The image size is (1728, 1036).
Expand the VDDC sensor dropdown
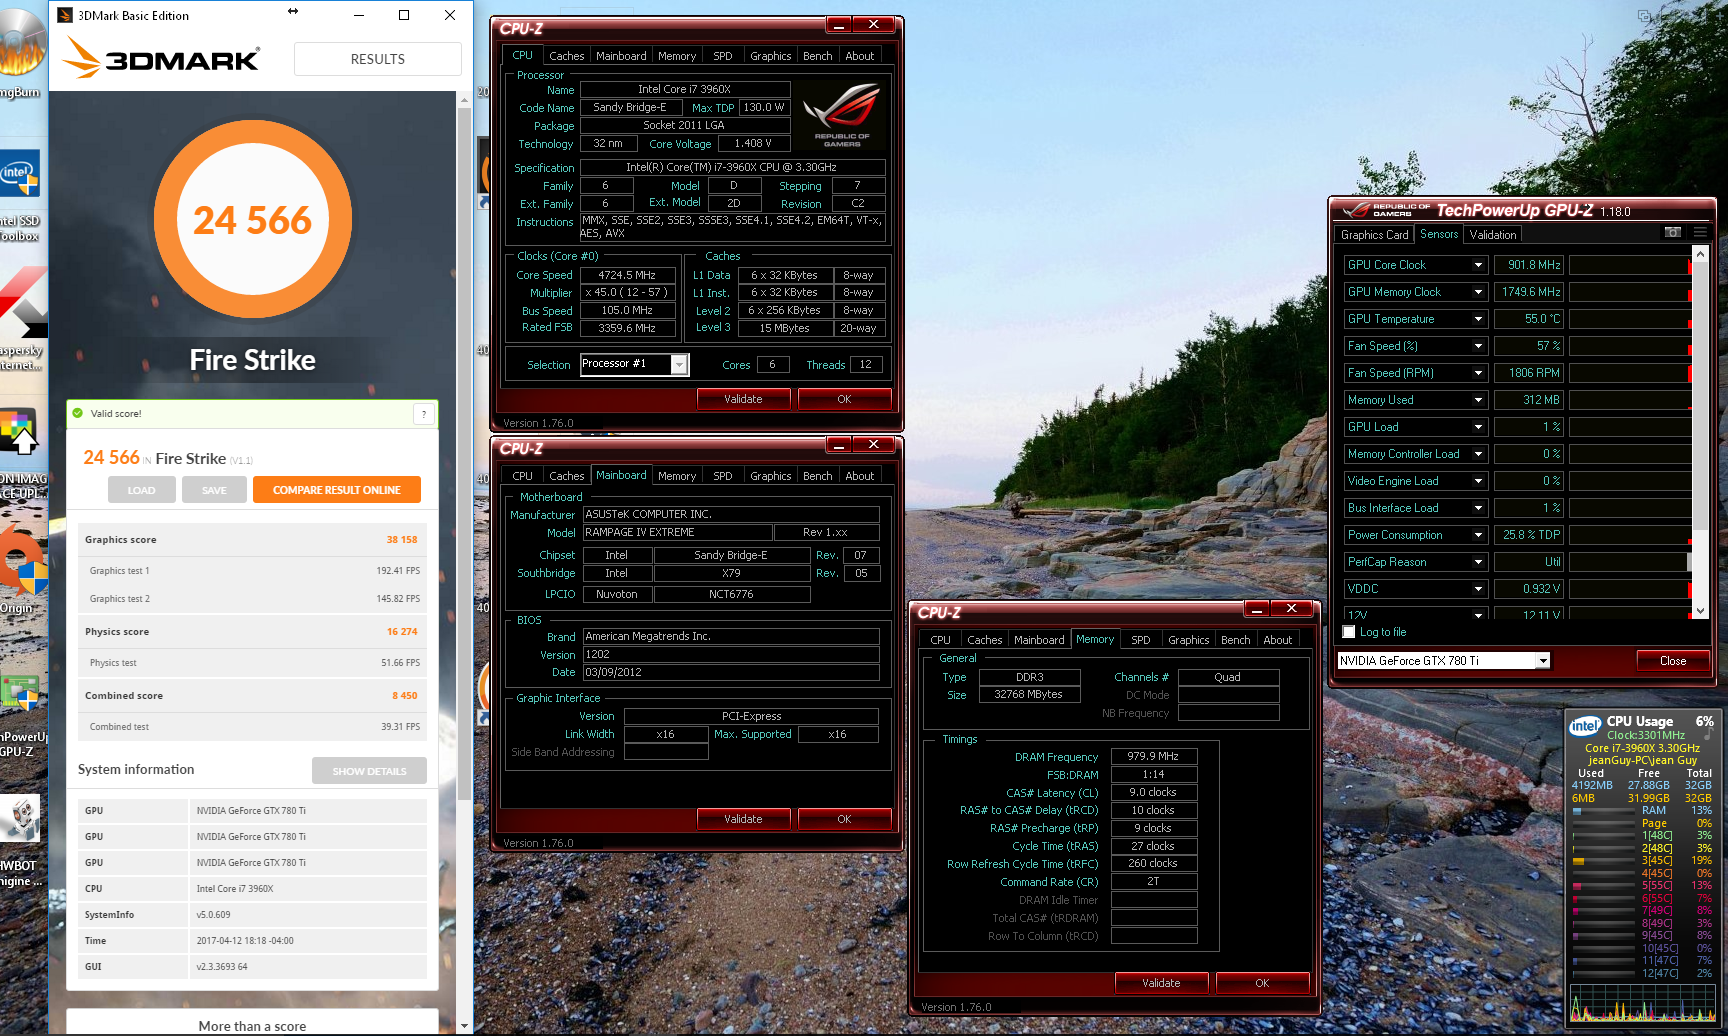click(1478, 589)
